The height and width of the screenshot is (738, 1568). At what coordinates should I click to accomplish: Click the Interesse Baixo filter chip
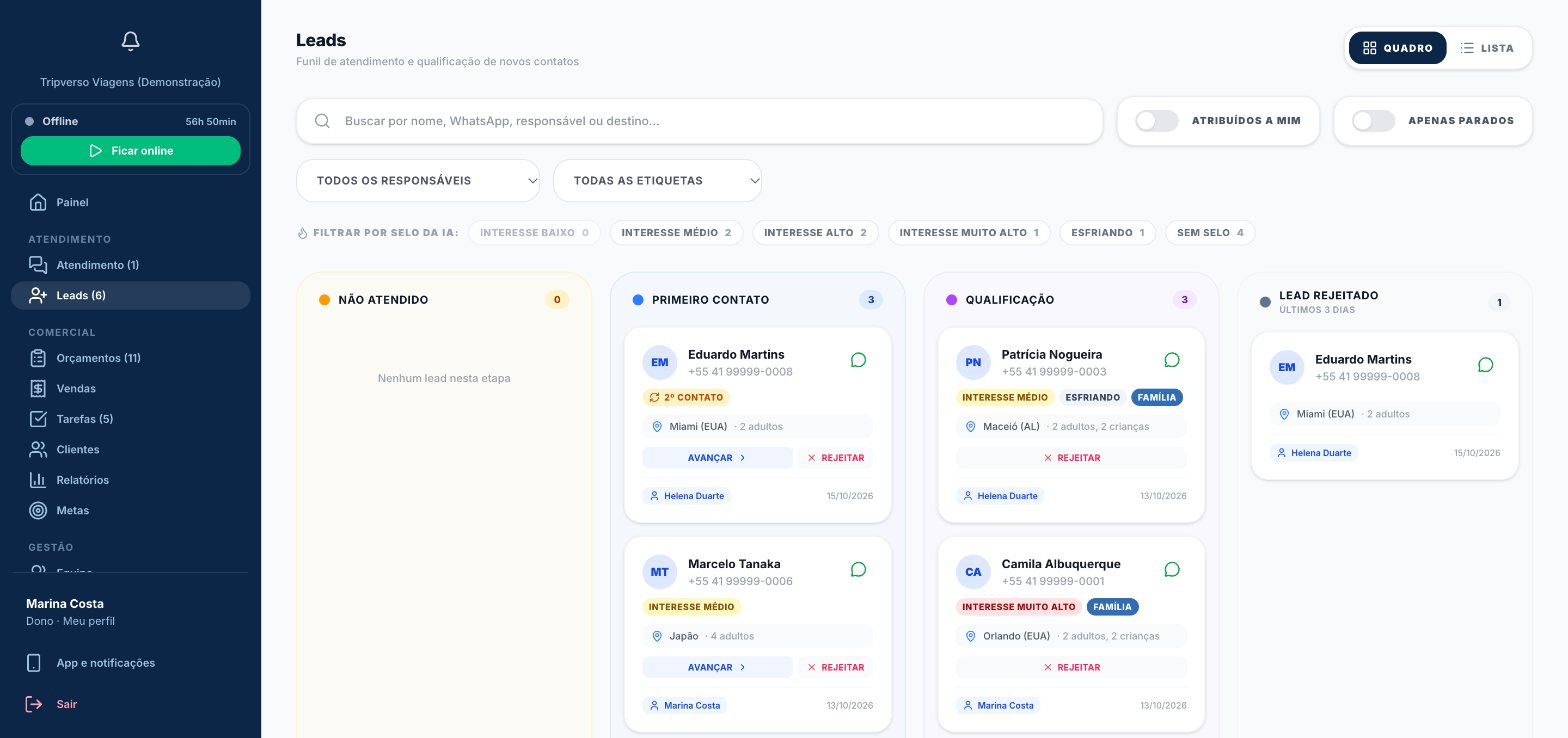[534, 233]
